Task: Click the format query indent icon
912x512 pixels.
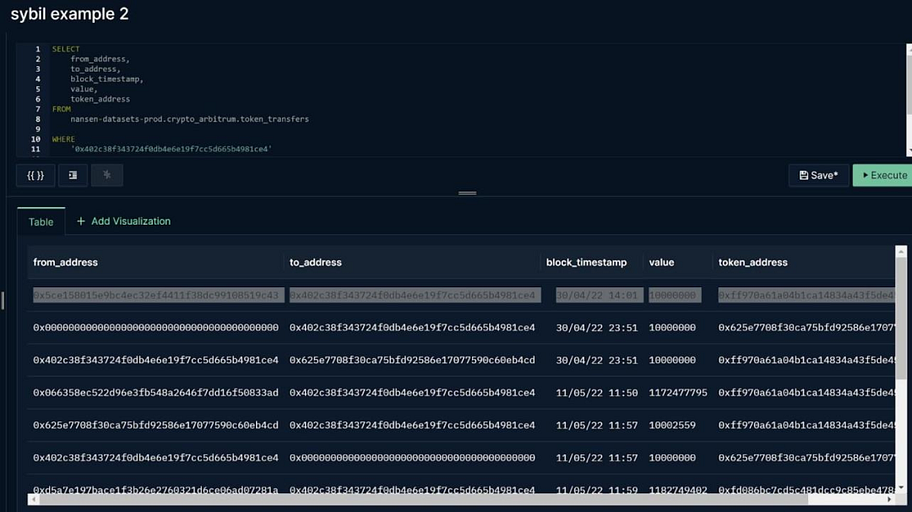Action: coord(73,175)
